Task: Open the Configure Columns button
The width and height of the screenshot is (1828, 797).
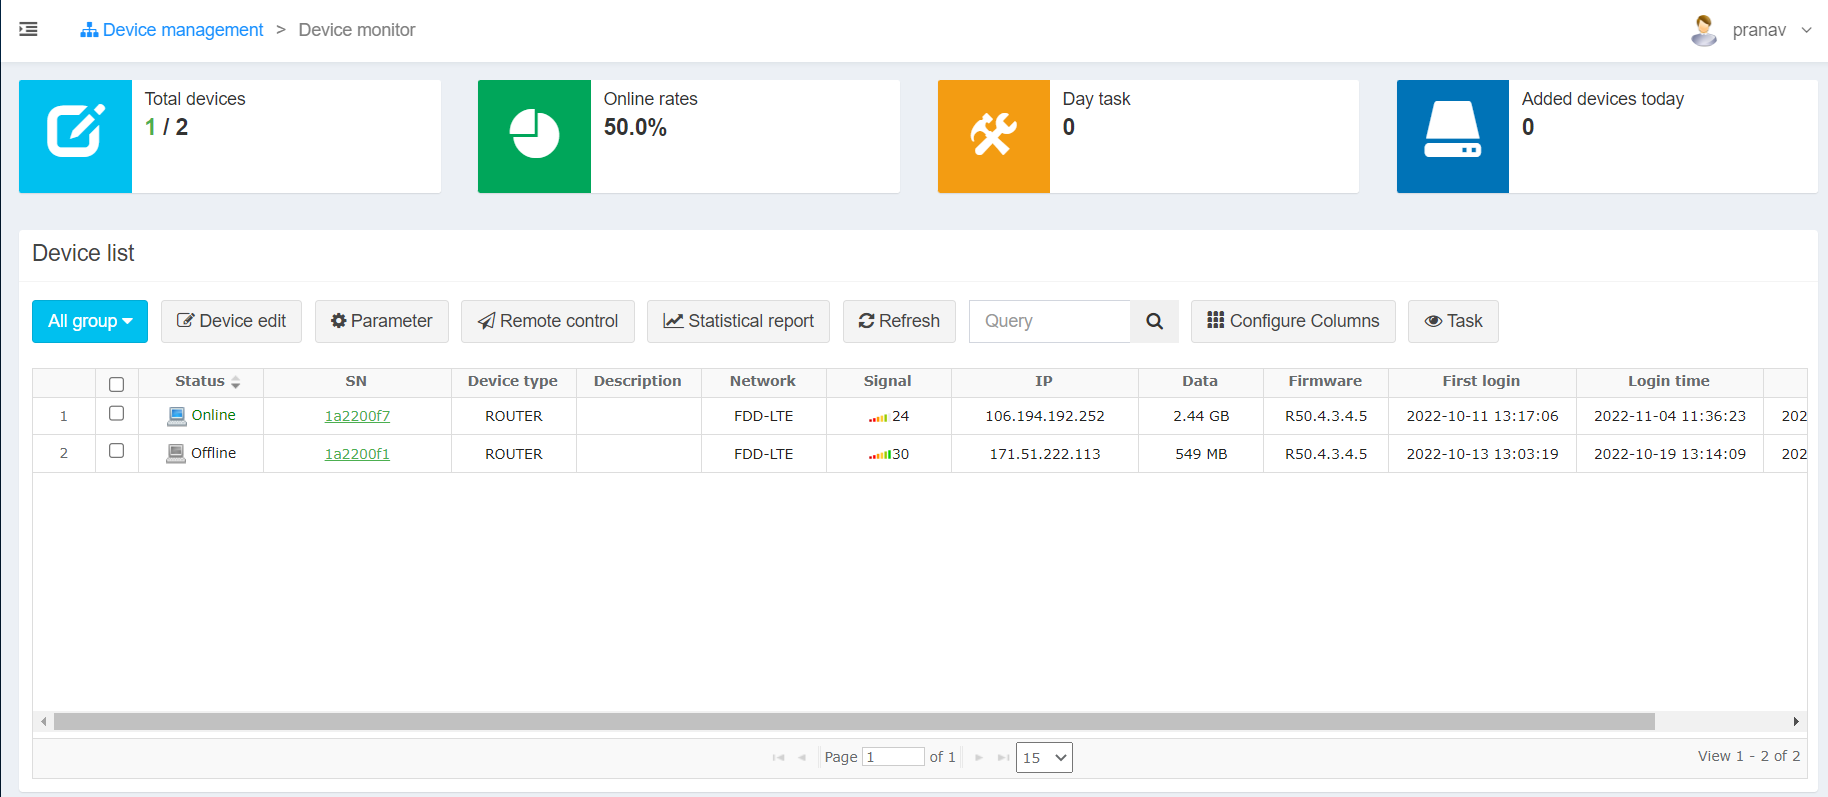Action: pos(1292,321)
